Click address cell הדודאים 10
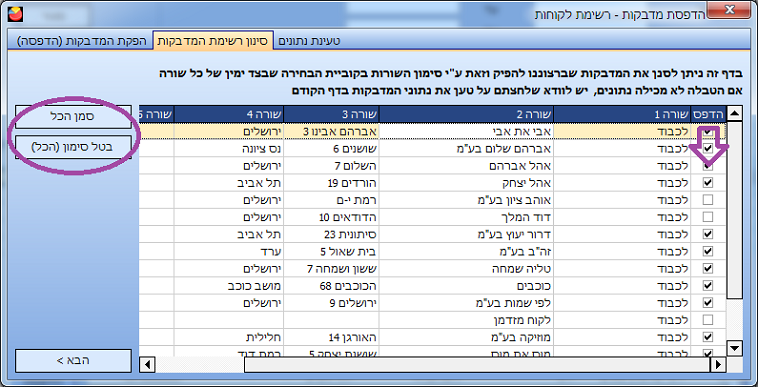The height and width of the screenshot is (387, 758). [332, 217]
